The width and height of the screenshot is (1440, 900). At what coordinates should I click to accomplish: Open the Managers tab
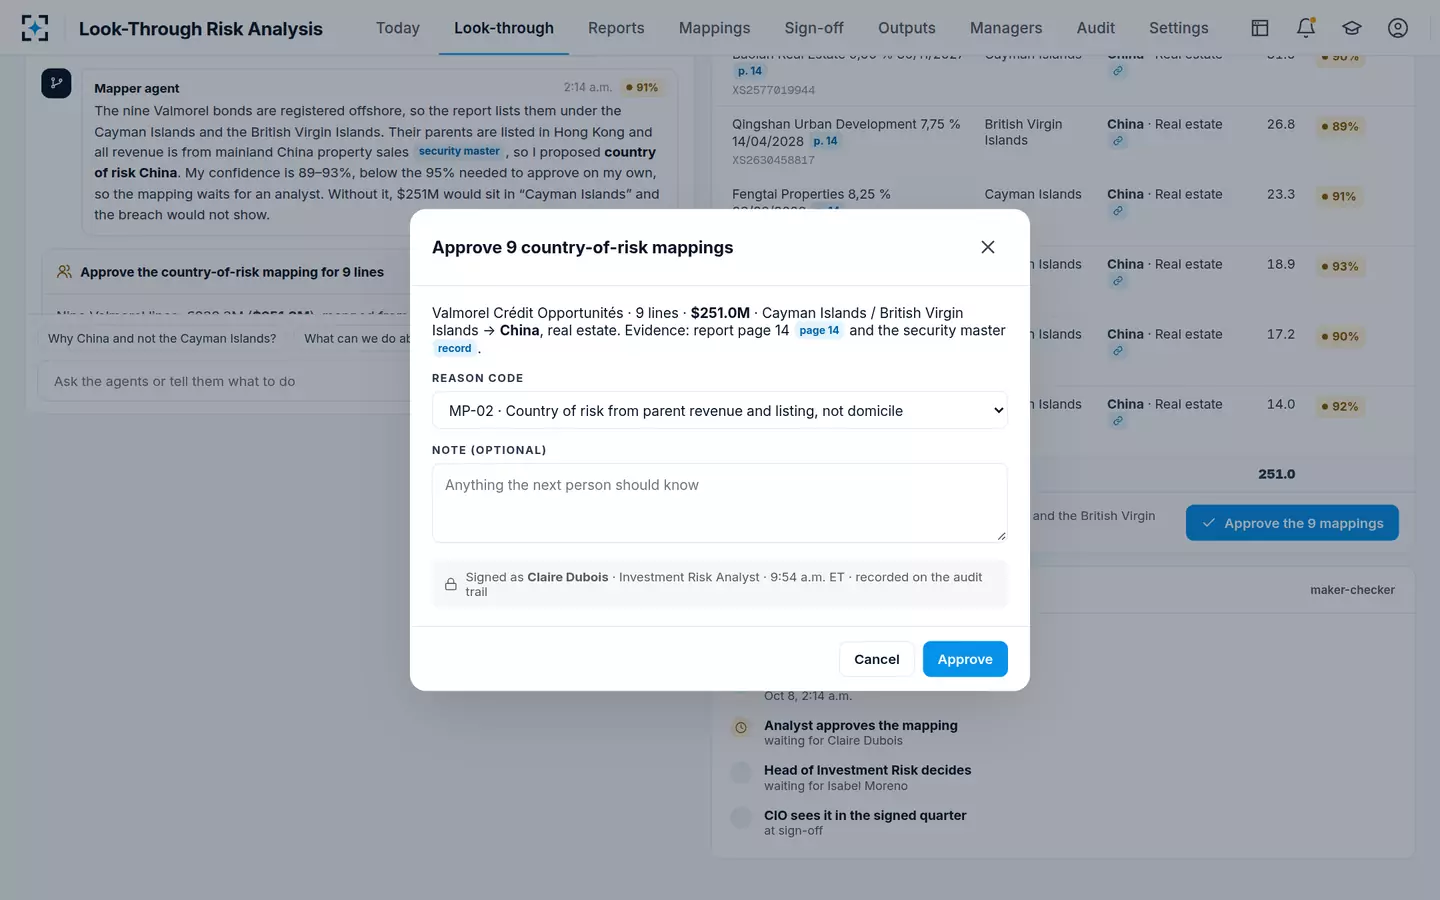tap(1006, 28)
